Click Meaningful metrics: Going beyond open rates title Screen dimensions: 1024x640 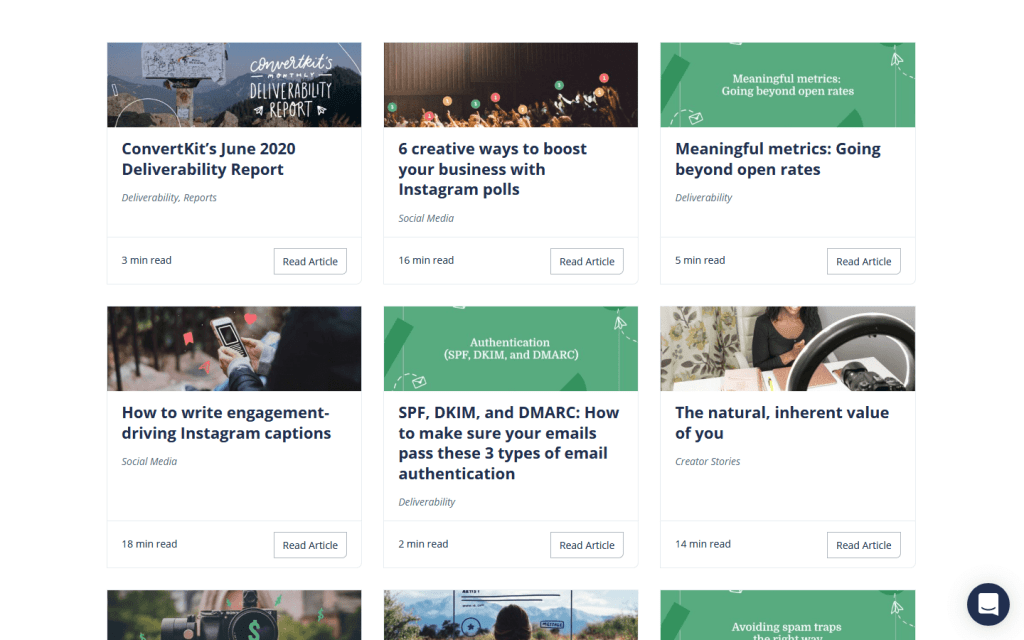point(777,159)
